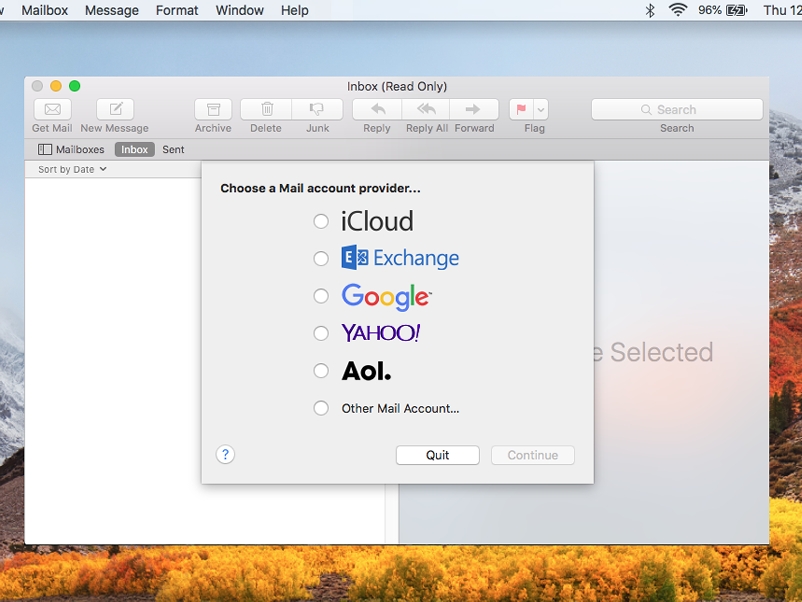Image resolution: width=802 pixels, height=602 pixels.
Task: Select the Exchange radio button
Action: (321, 258)
